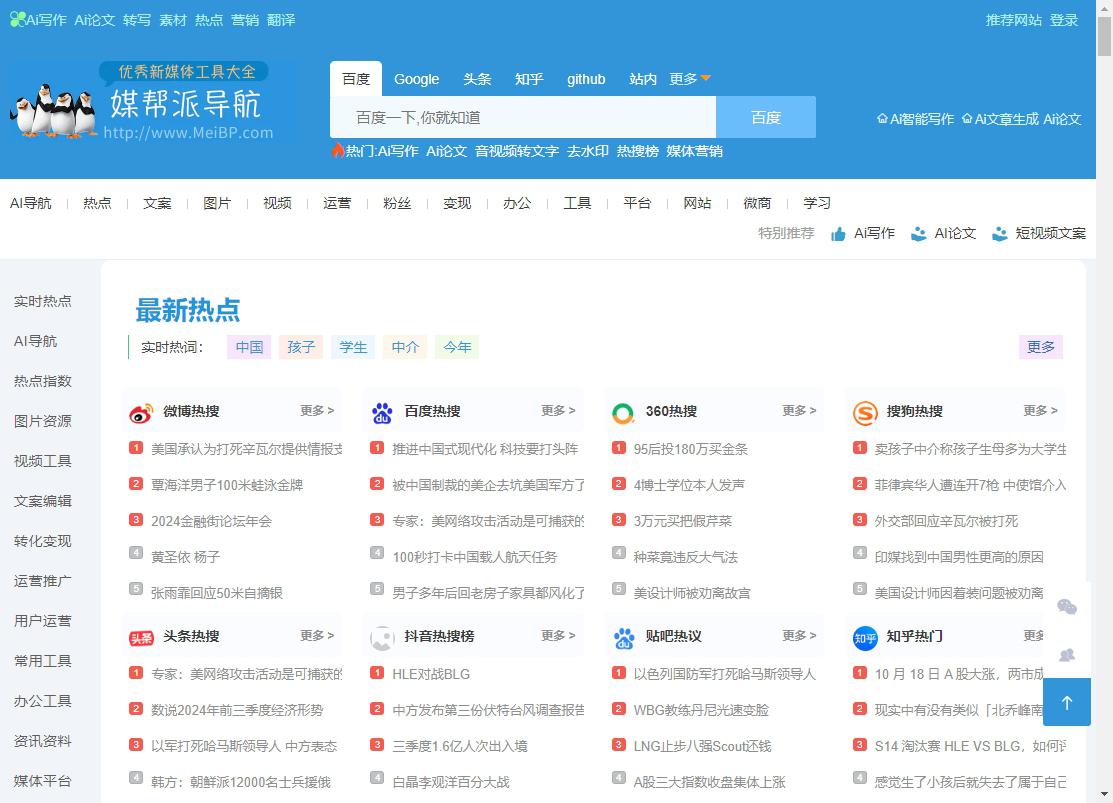Click the icon beside AI论文 recommendation
This screenshot has width=1113, height=803.
(x=919, y=234)
